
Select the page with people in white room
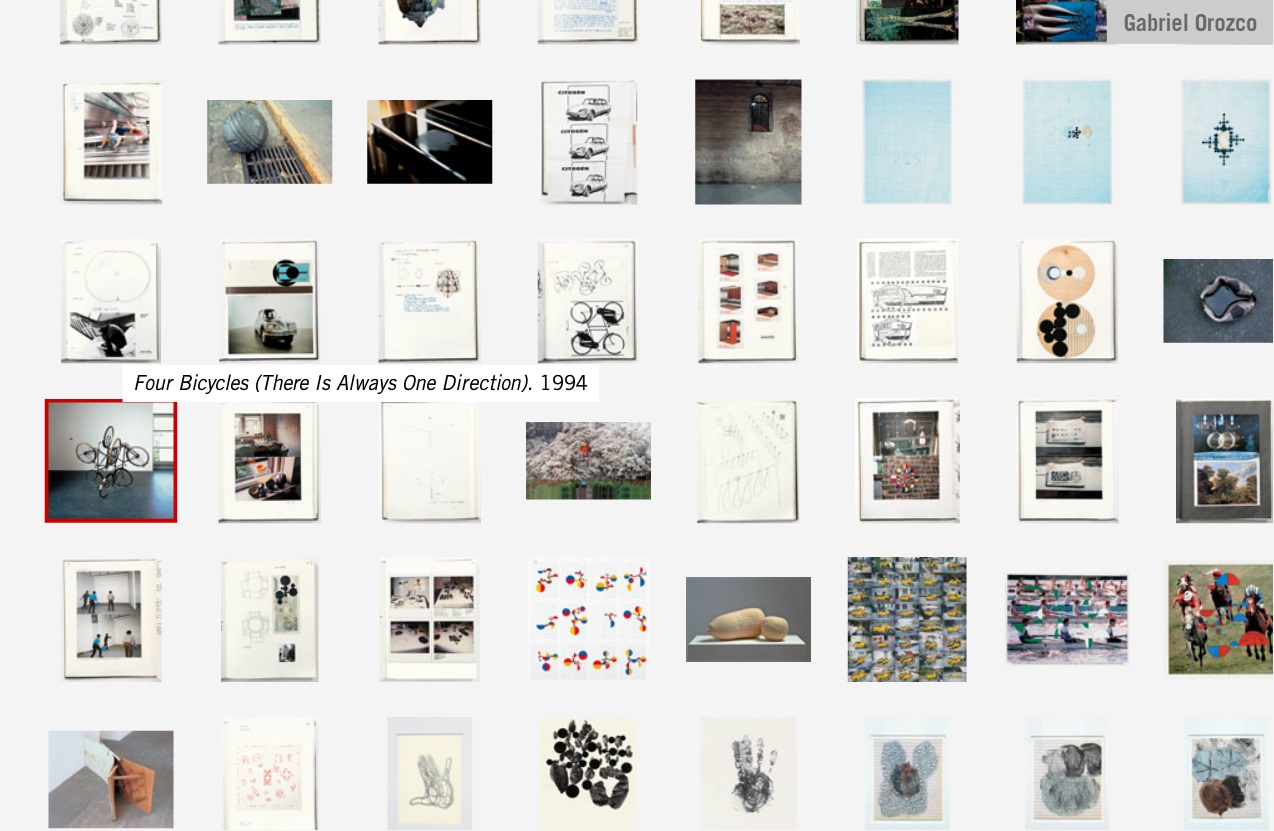(111, 620)
